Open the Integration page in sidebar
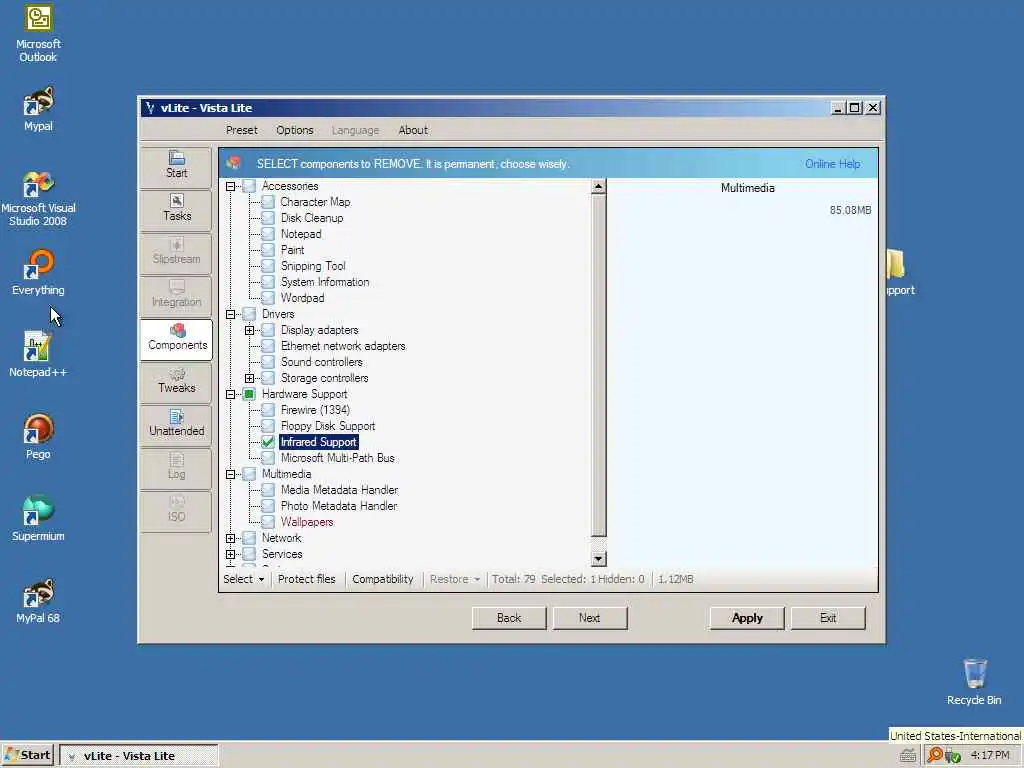Screen dimensions: 1024x768 pos(176,295)
